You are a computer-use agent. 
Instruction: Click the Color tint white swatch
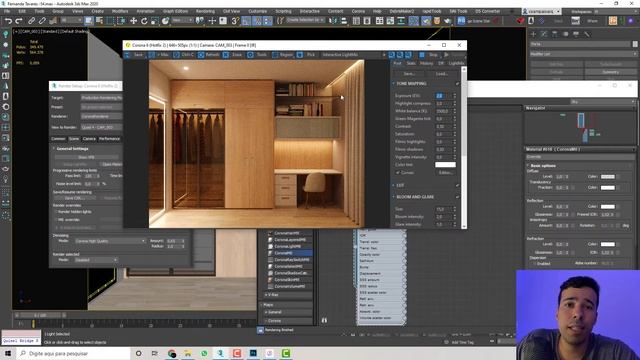point(445,165)
